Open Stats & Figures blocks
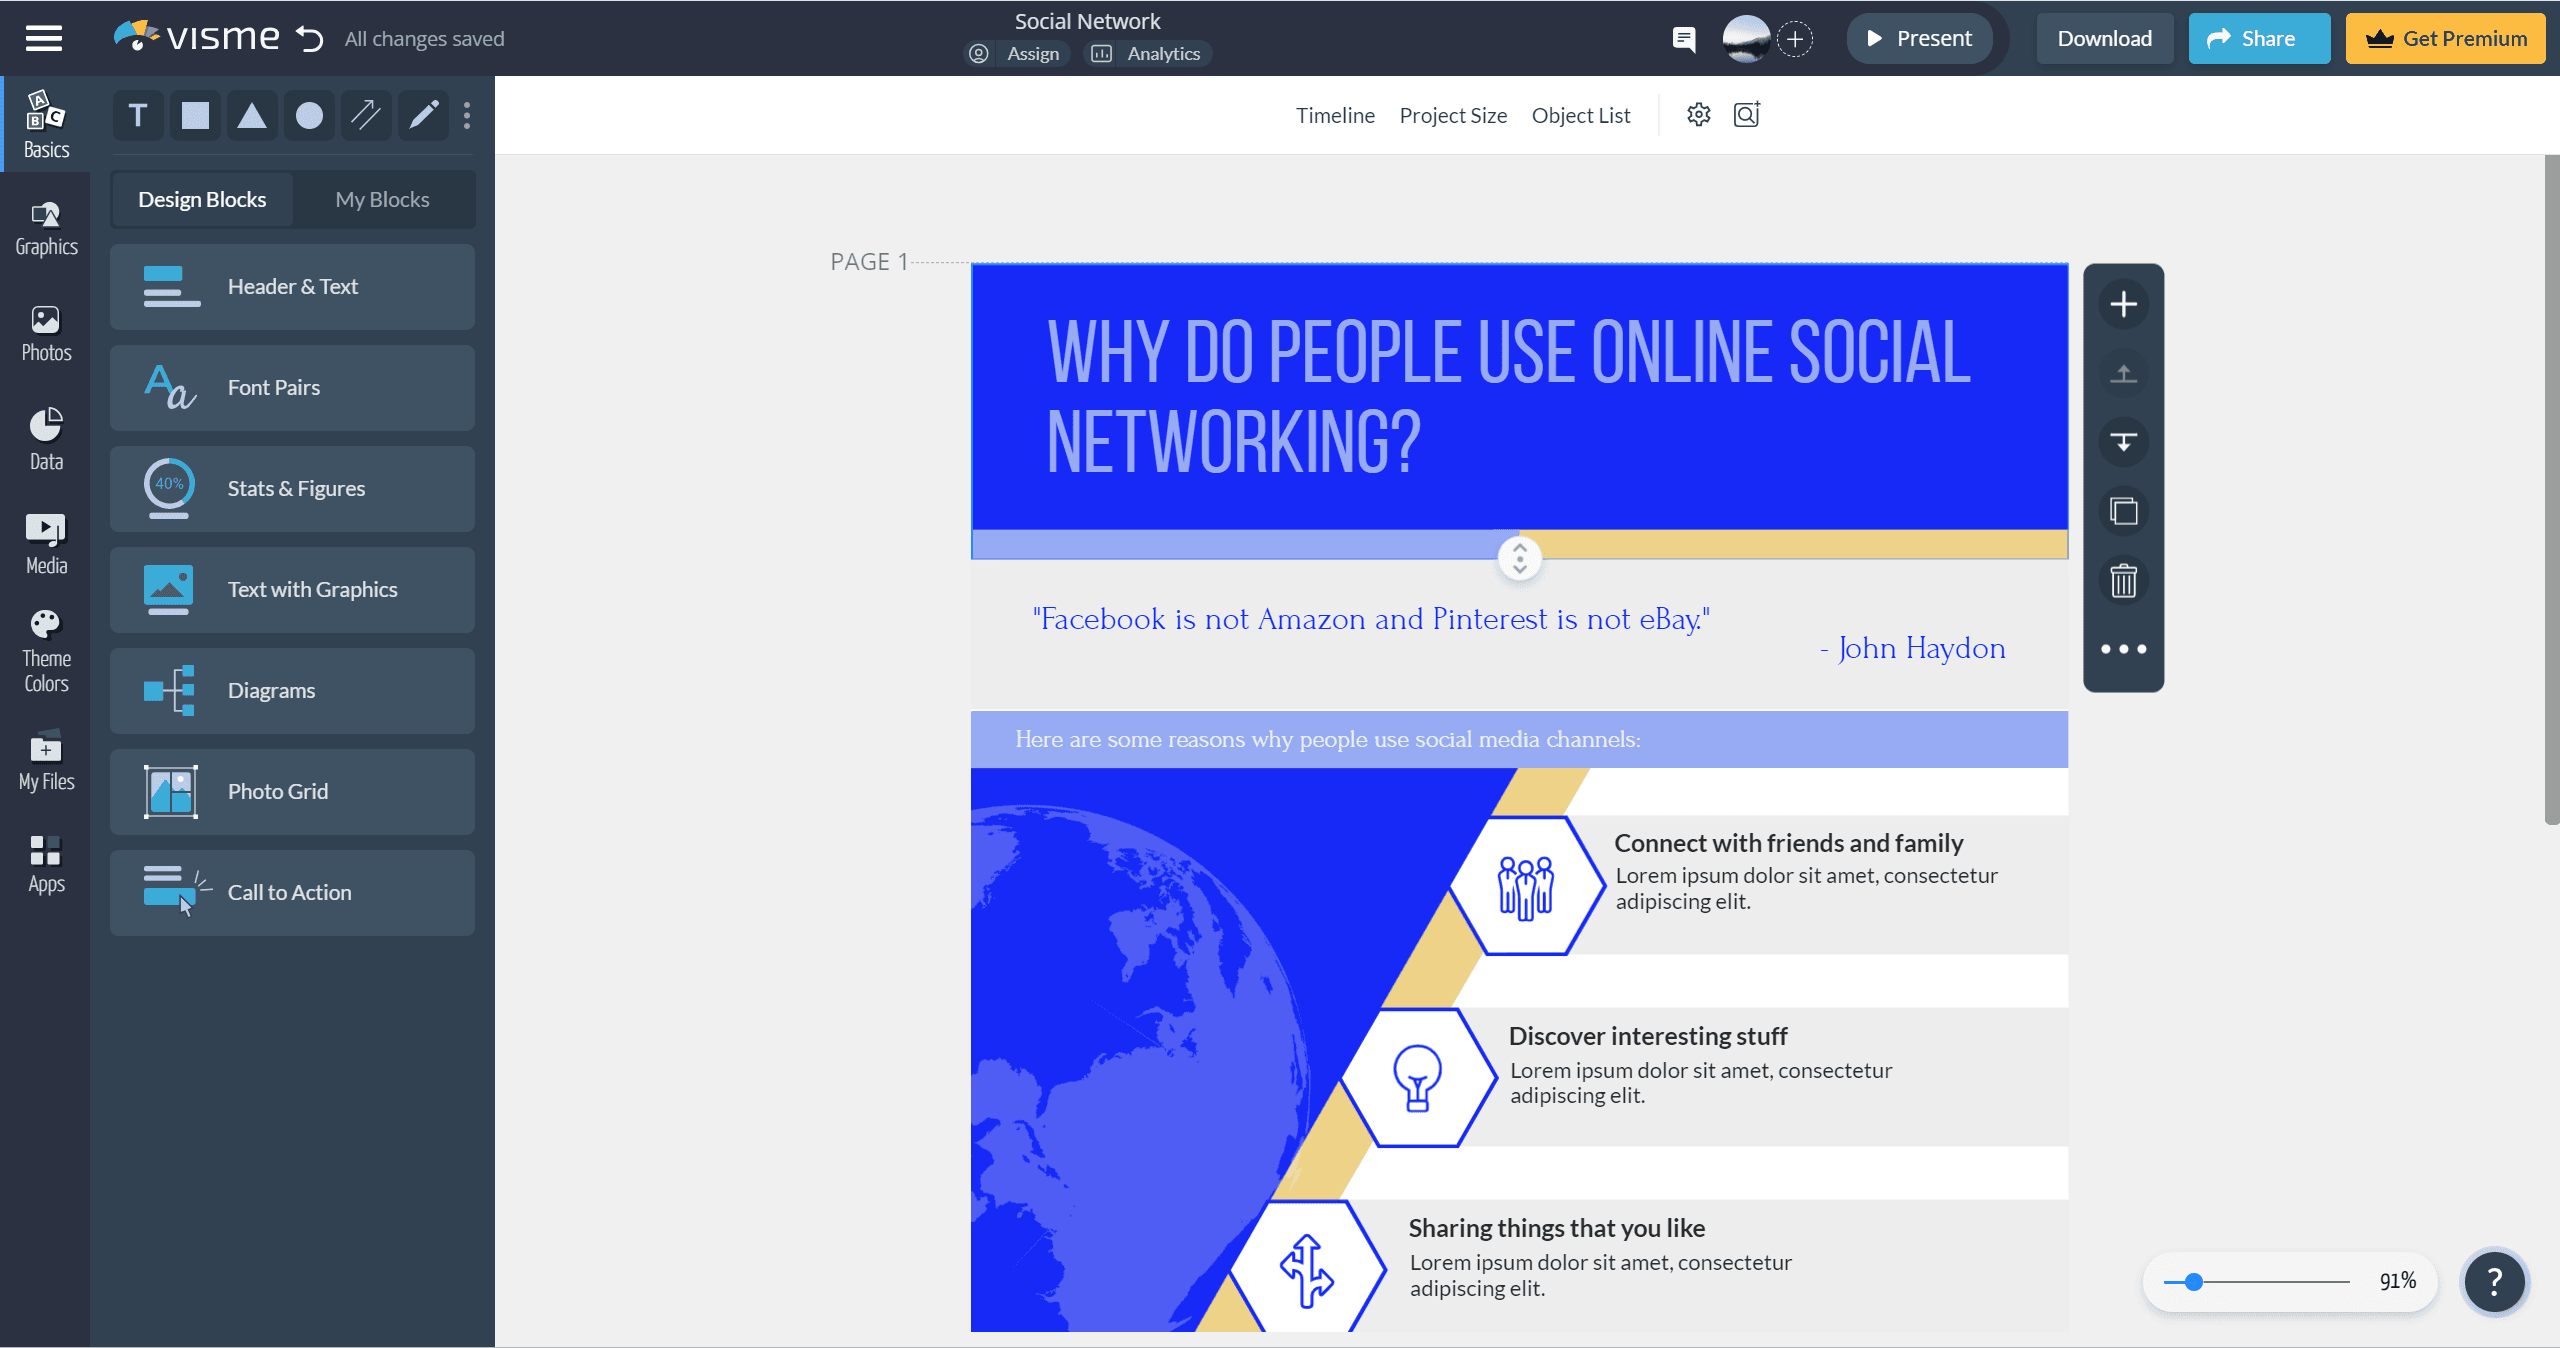The image size is (2560, 1348). point(292,489)
